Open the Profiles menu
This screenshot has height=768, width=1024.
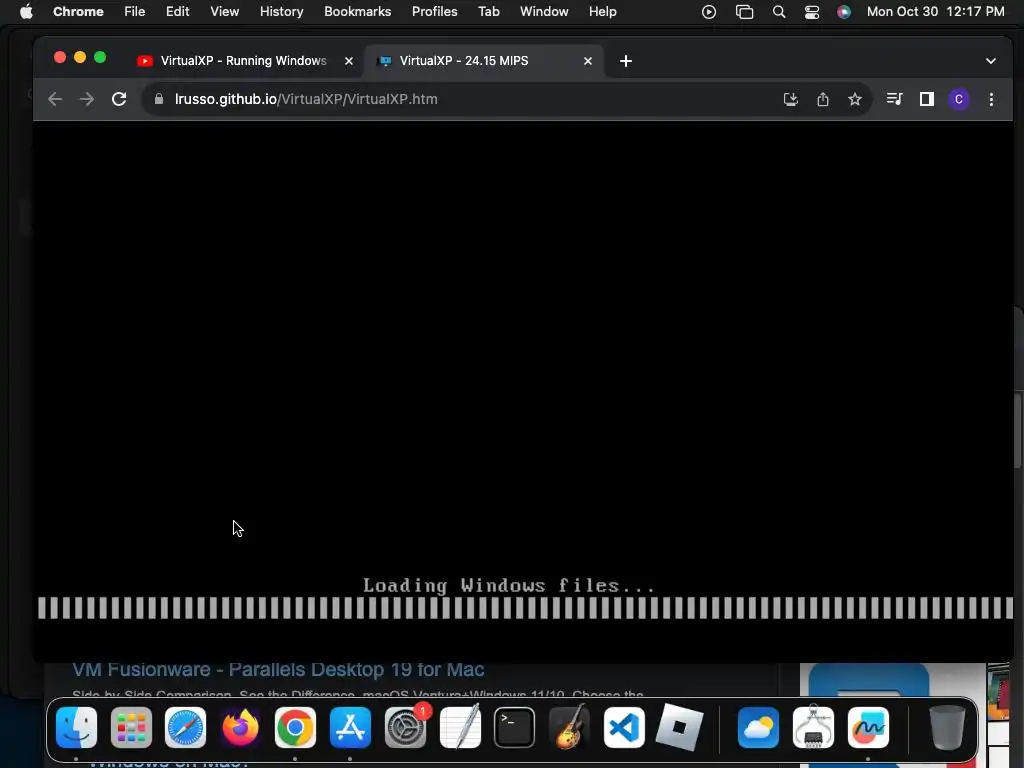point(434,12)
